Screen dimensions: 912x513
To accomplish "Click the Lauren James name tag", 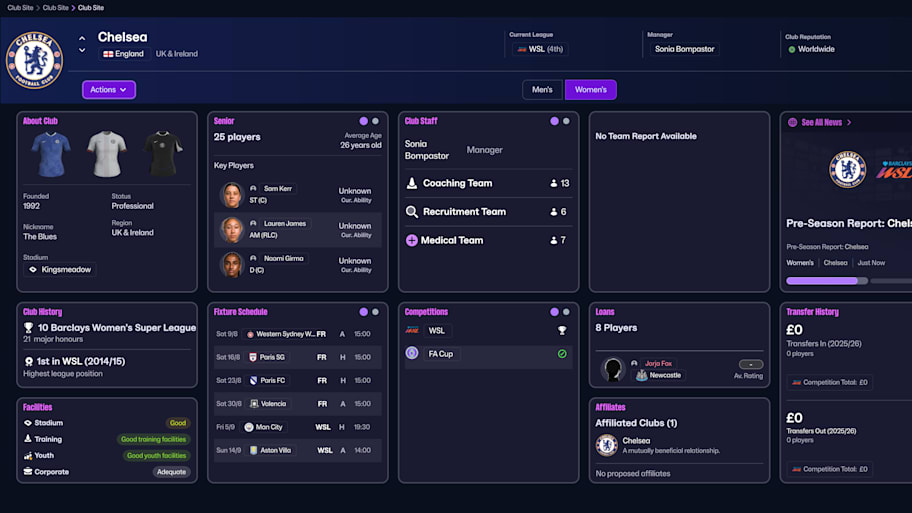I will (x=284, y=223).
